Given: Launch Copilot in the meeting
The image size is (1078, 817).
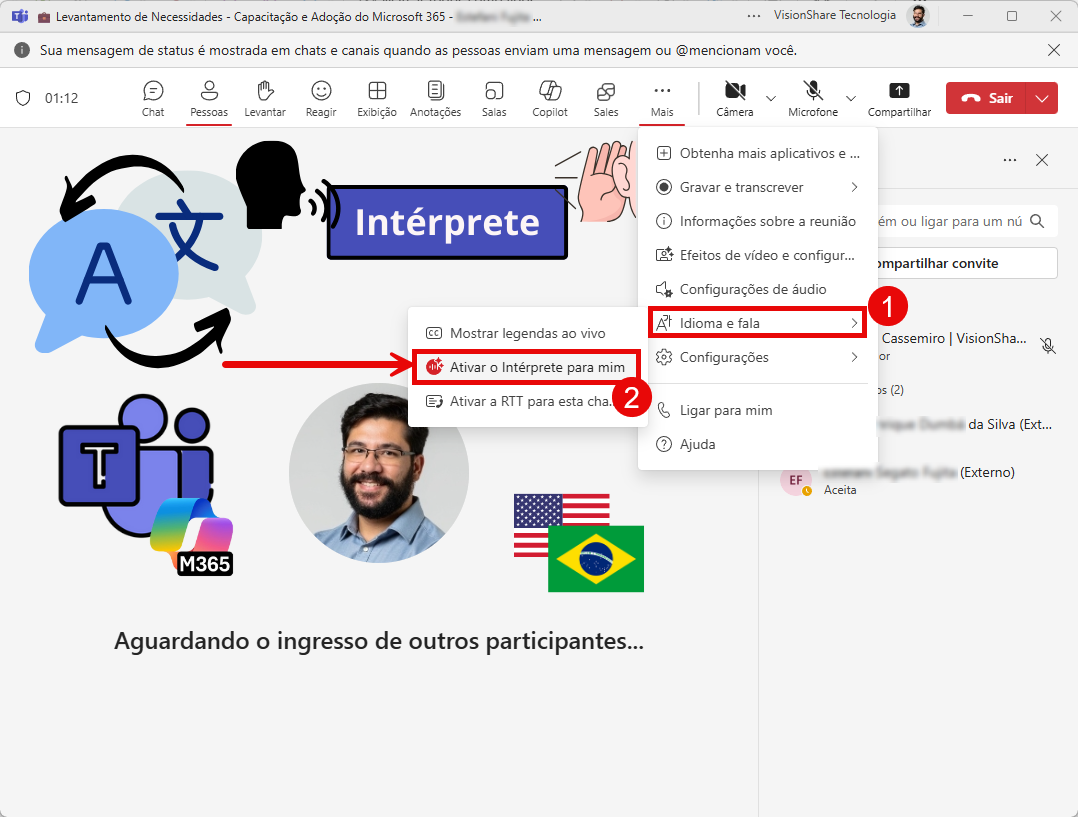Looking at the screenshot, I should point(550,98).
